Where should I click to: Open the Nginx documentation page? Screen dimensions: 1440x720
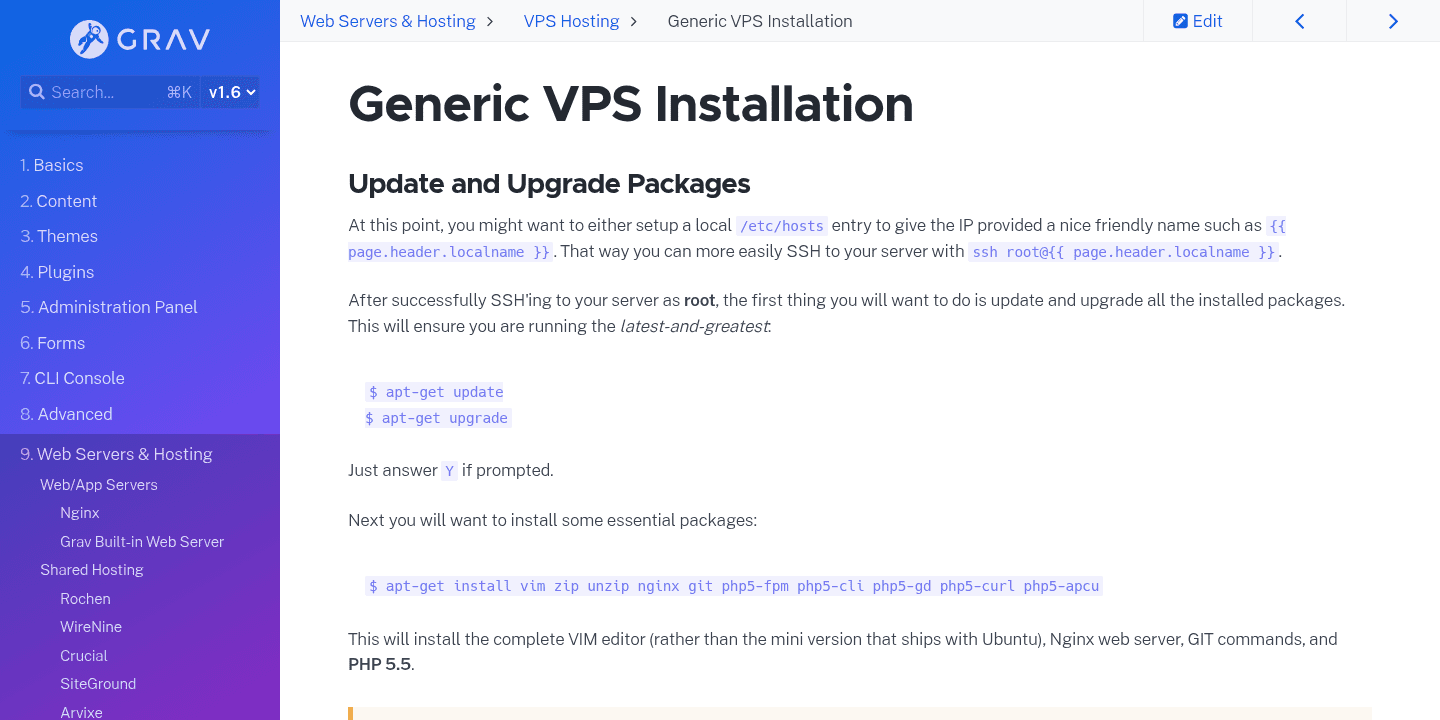pos(79,512)
